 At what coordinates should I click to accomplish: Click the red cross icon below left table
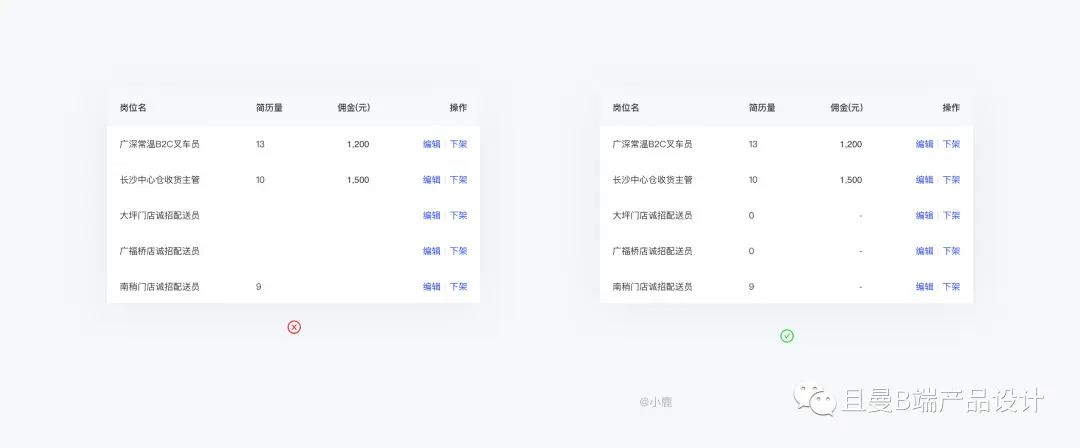294,327
